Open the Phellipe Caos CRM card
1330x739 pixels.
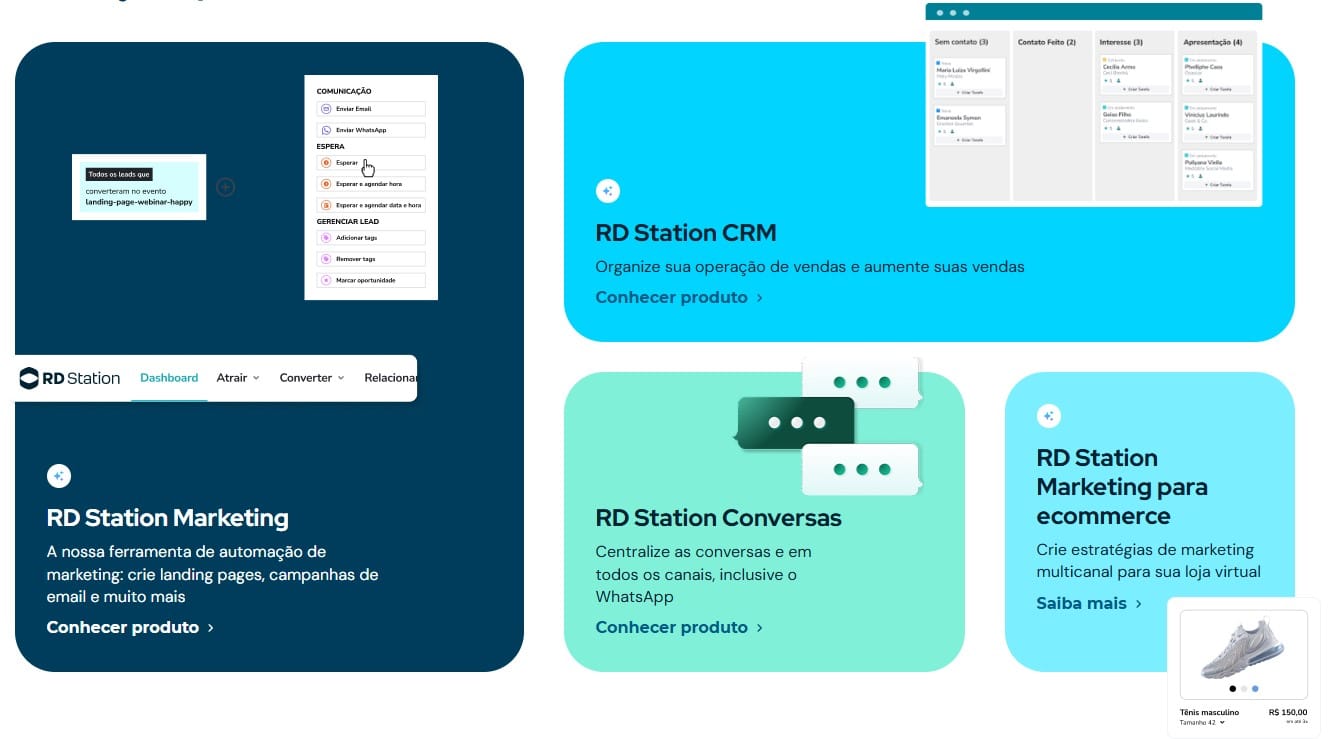coord(1217,74)
